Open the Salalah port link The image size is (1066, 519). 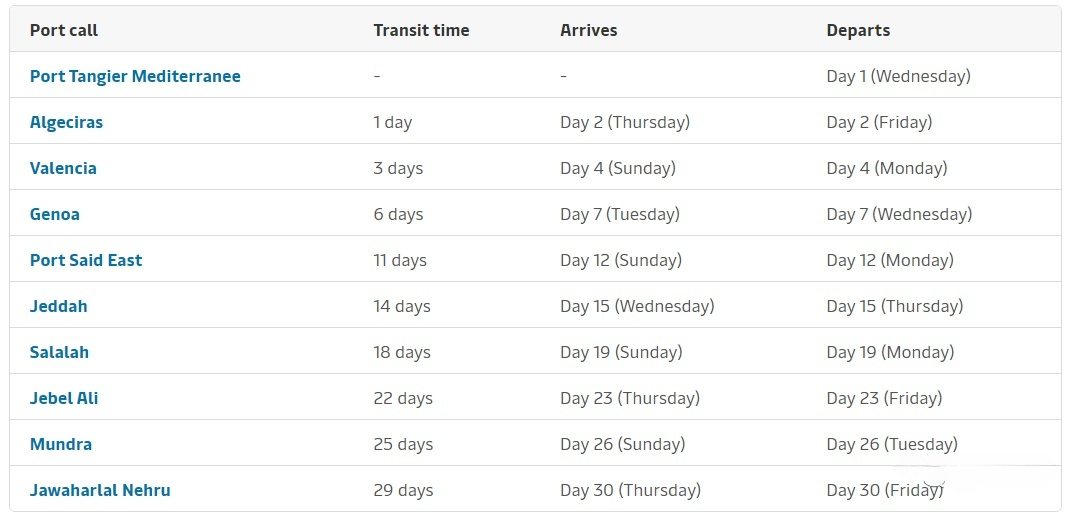[59, 352]
